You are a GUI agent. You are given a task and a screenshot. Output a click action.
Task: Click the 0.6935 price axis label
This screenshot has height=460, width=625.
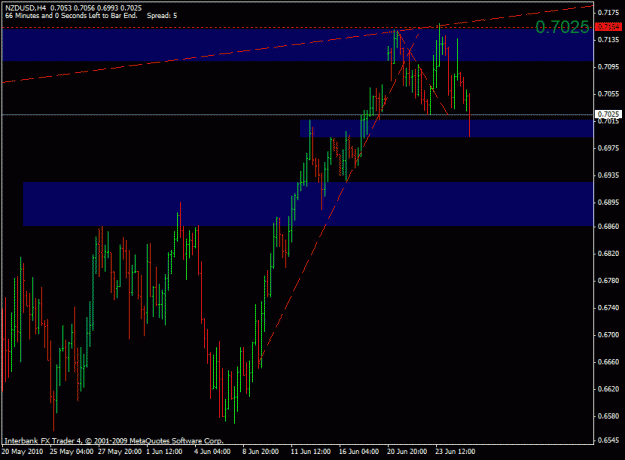pos(608,175)
